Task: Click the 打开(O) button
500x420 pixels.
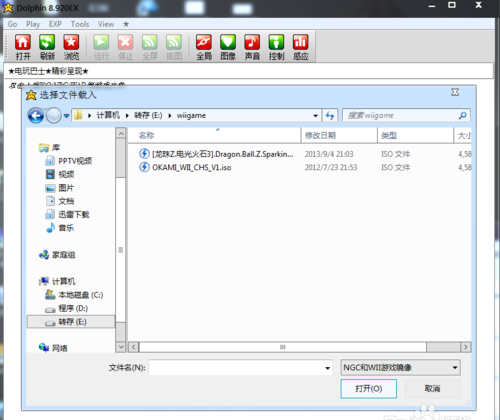Action: (369, 389)
